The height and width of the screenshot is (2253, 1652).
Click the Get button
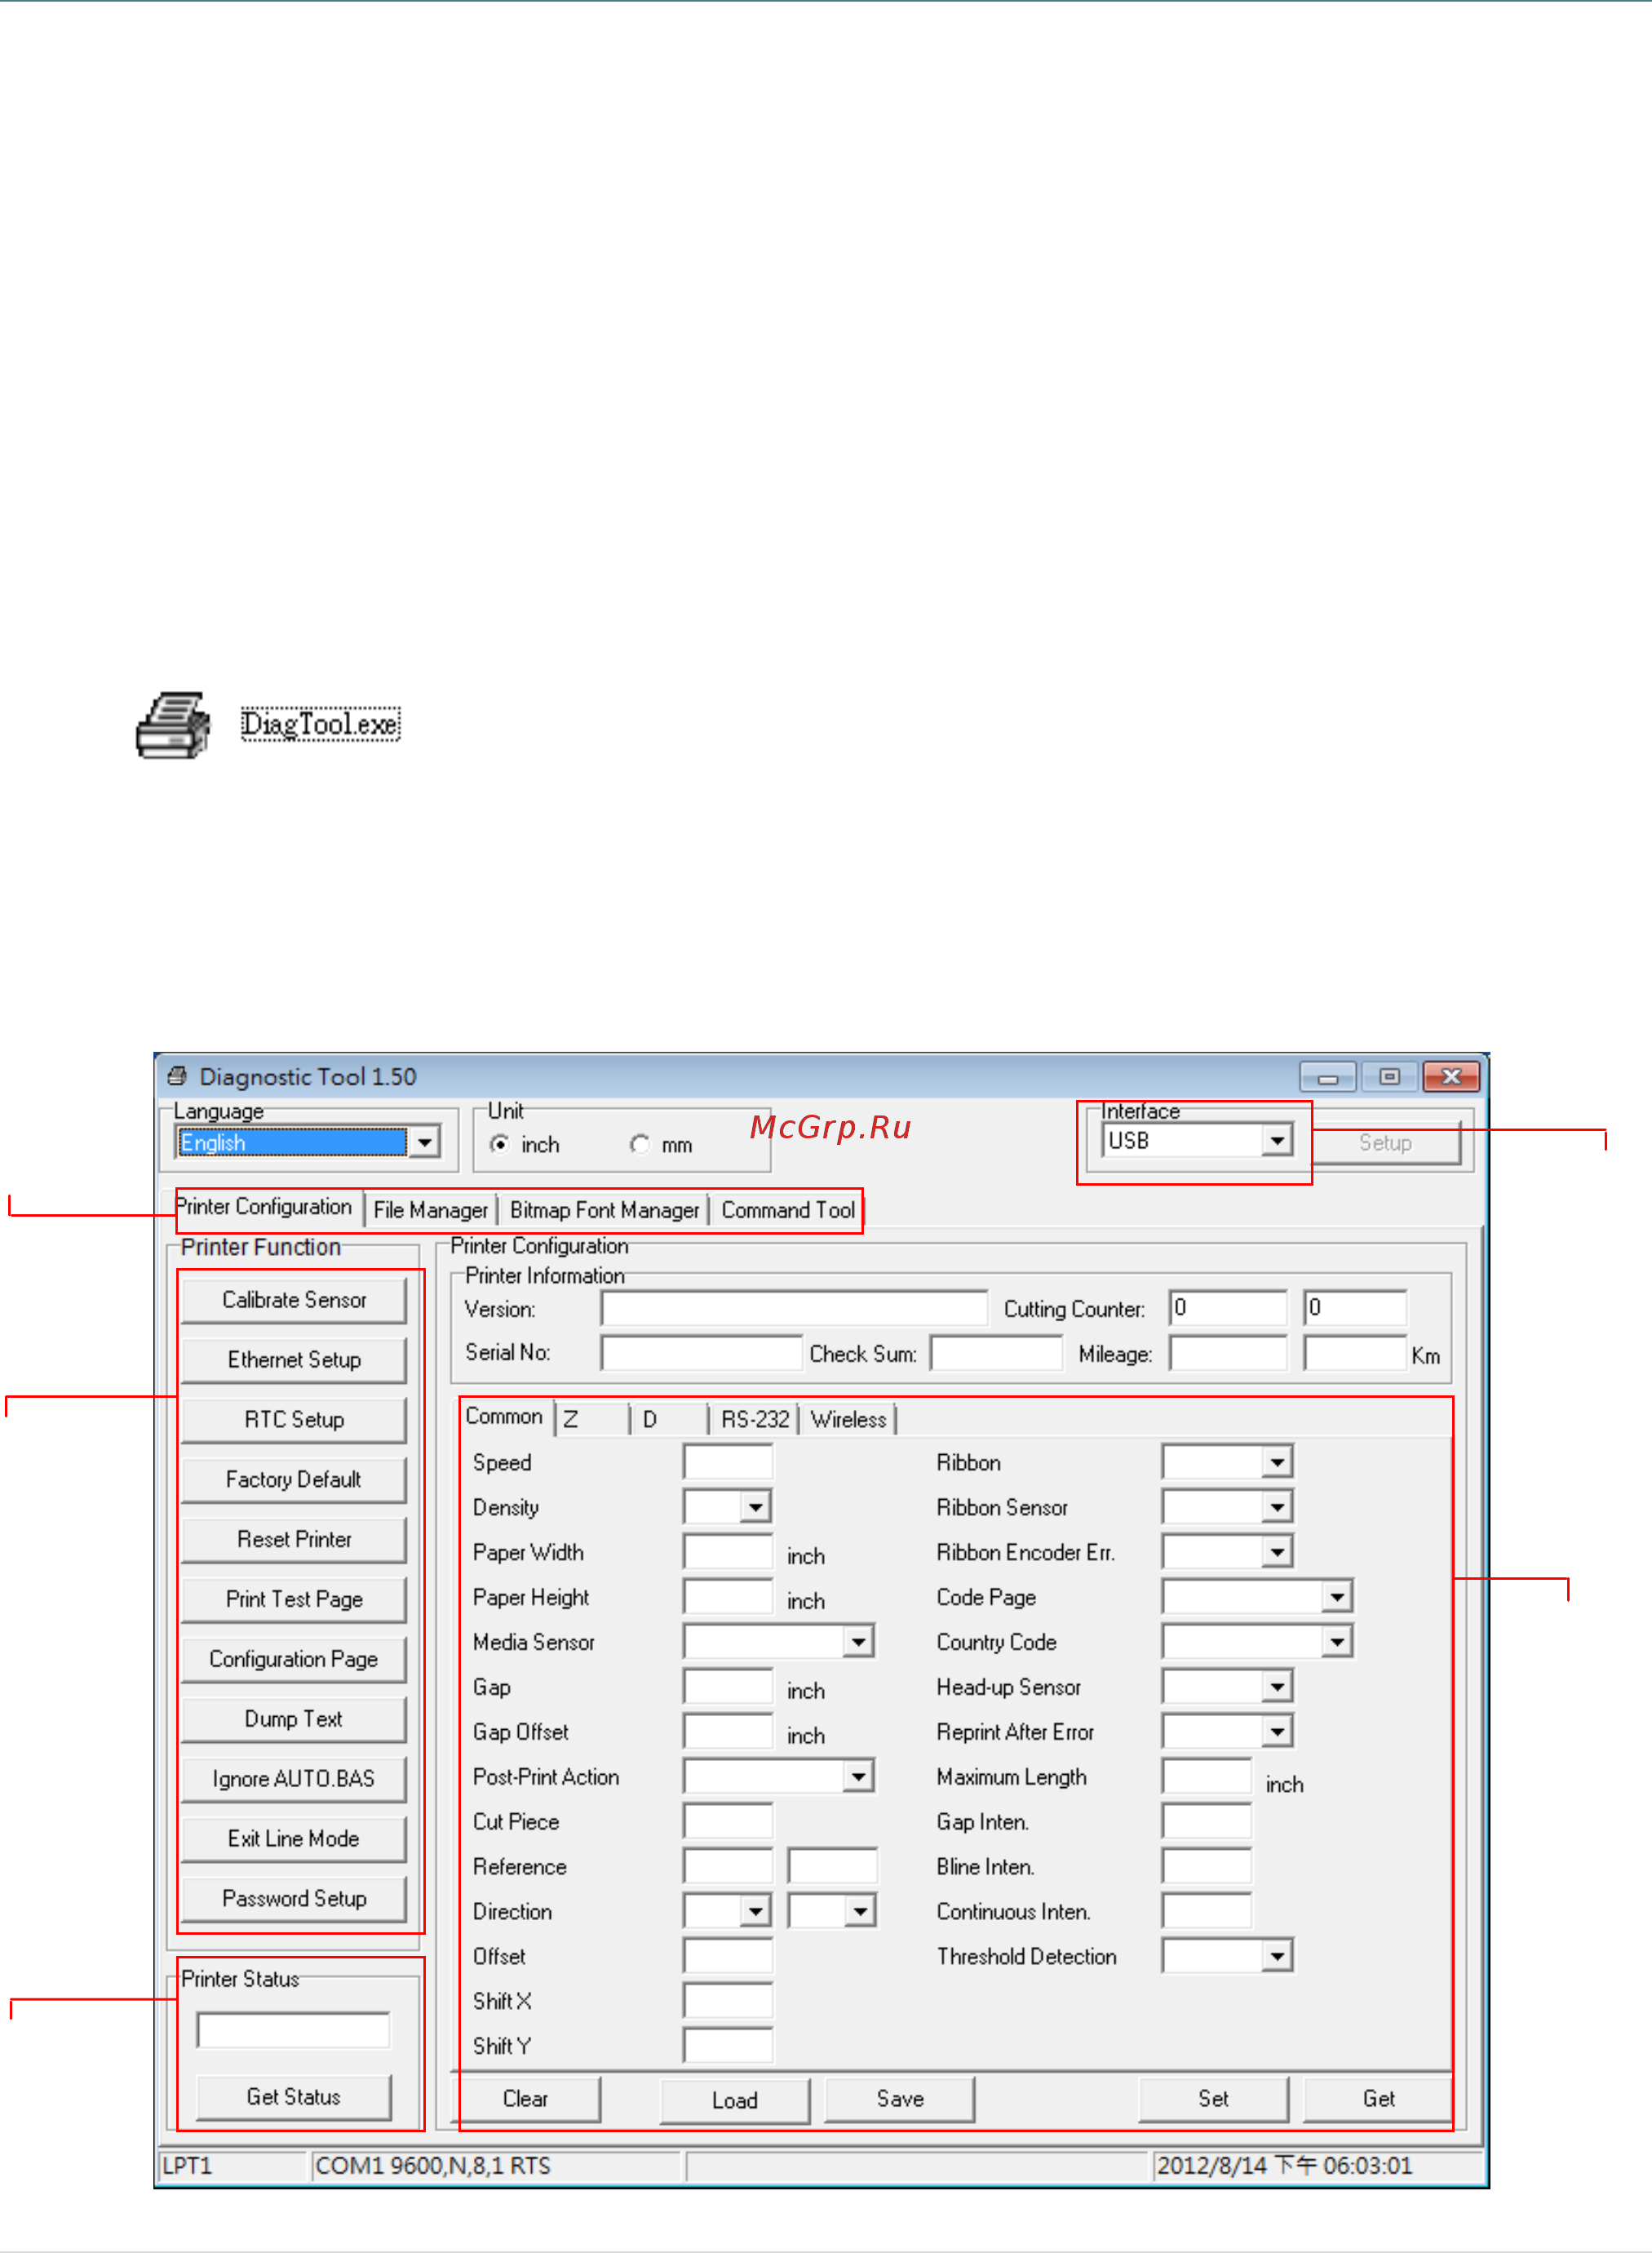[1379, 2099]
